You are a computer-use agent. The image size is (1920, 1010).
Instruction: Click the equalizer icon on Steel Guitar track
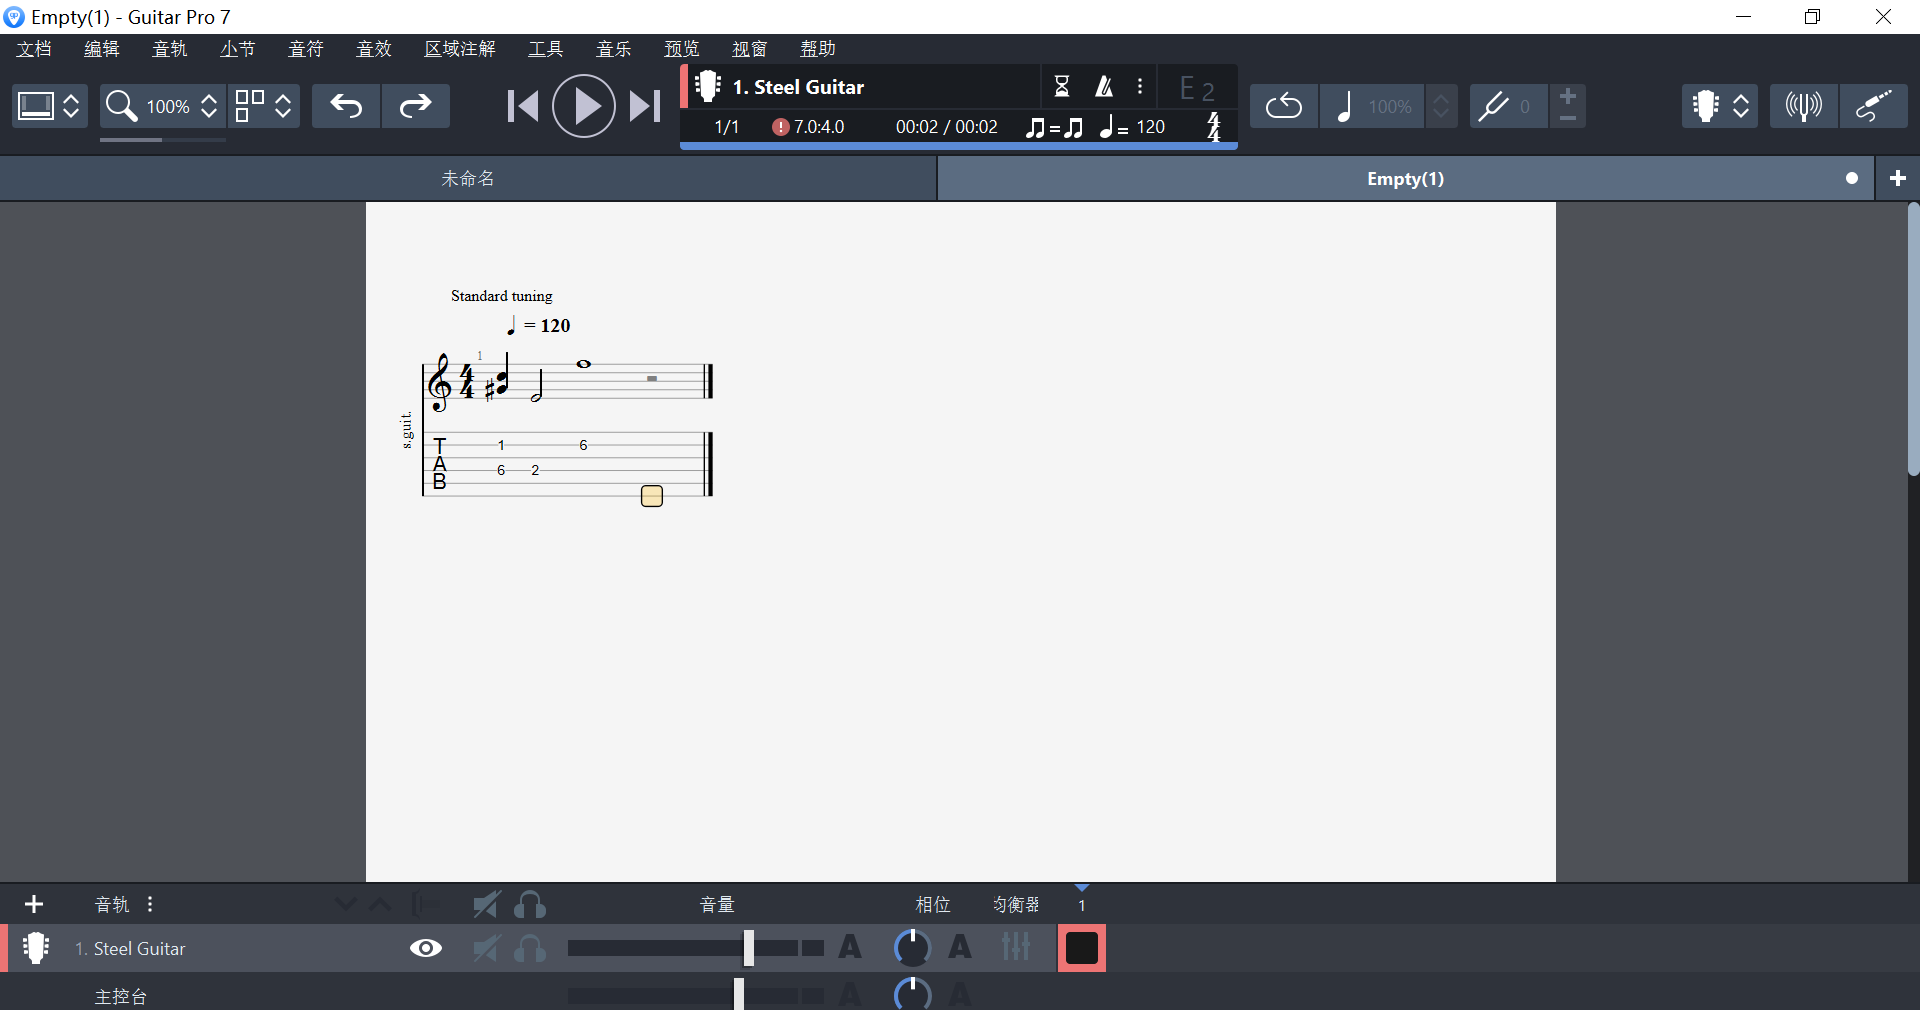1016,948
